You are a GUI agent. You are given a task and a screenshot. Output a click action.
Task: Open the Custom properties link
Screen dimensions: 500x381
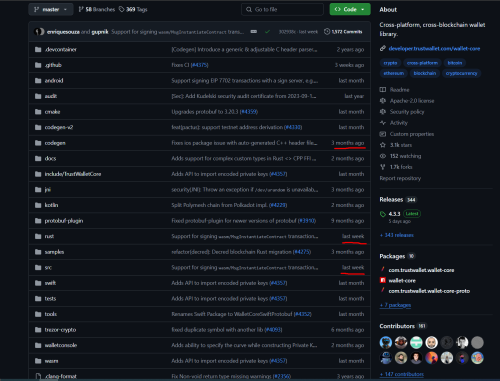(x=412, y=134)
